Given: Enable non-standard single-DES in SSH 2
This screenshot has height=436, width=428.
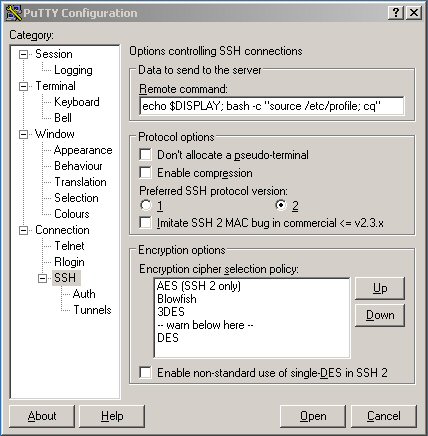Looking at the screenshot, I should click(145, 372).
